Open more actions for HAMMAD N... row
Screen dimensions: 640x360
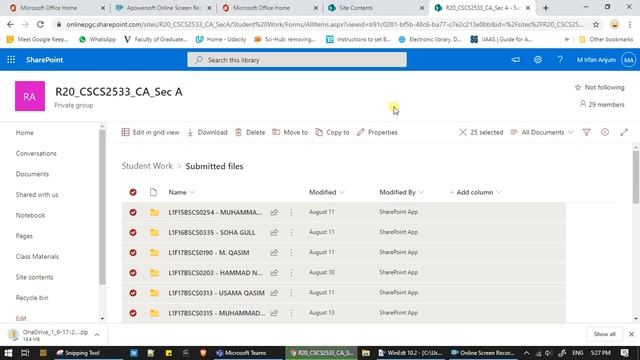pyautogui.click(x=291, y=273)
